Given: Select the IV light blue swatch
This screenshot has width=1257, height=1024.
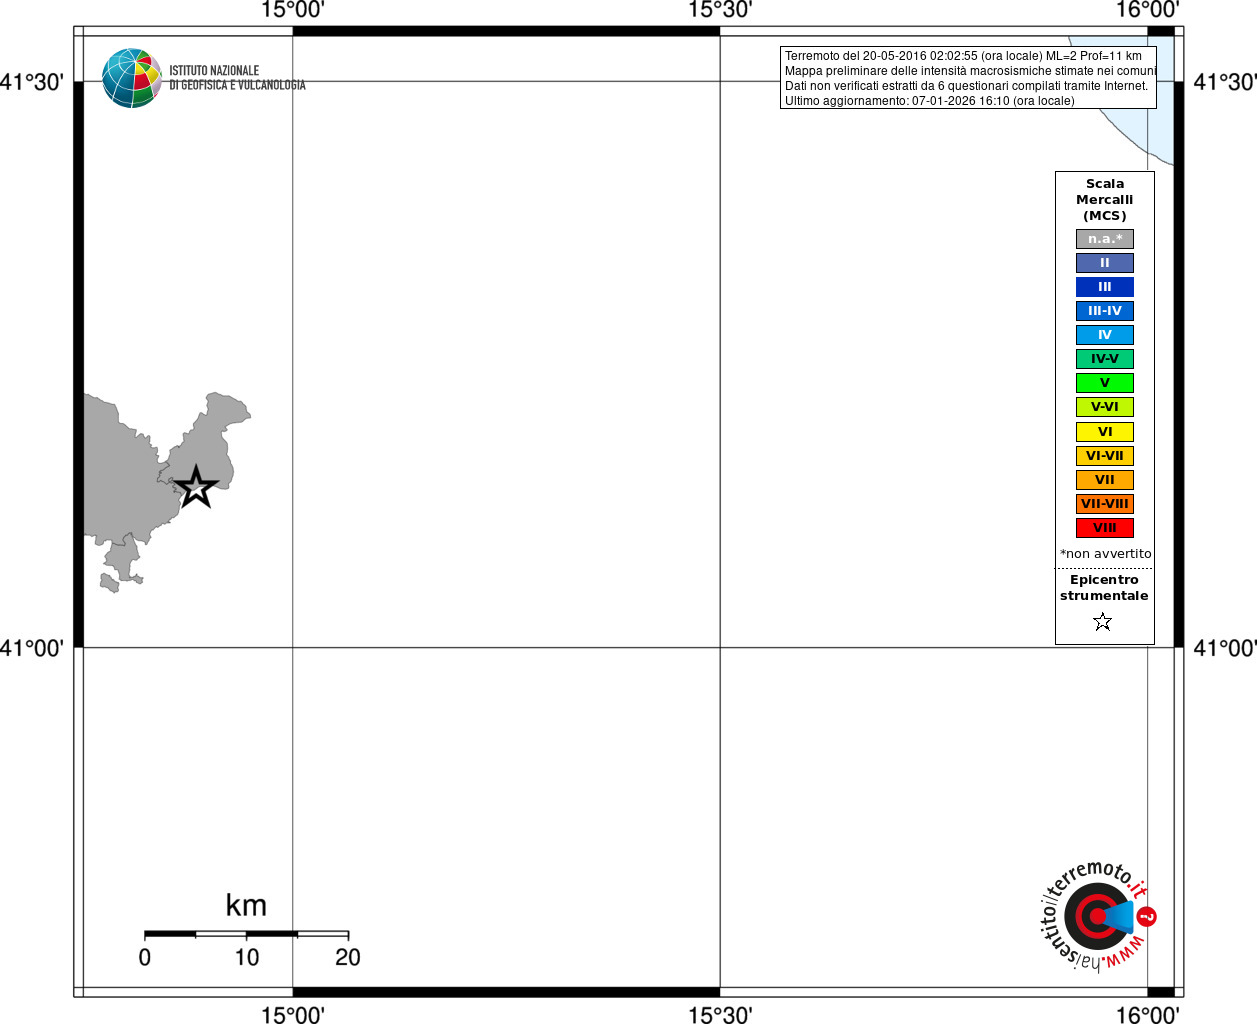Looking at the screenshot, I should [x=1104, y=335].
